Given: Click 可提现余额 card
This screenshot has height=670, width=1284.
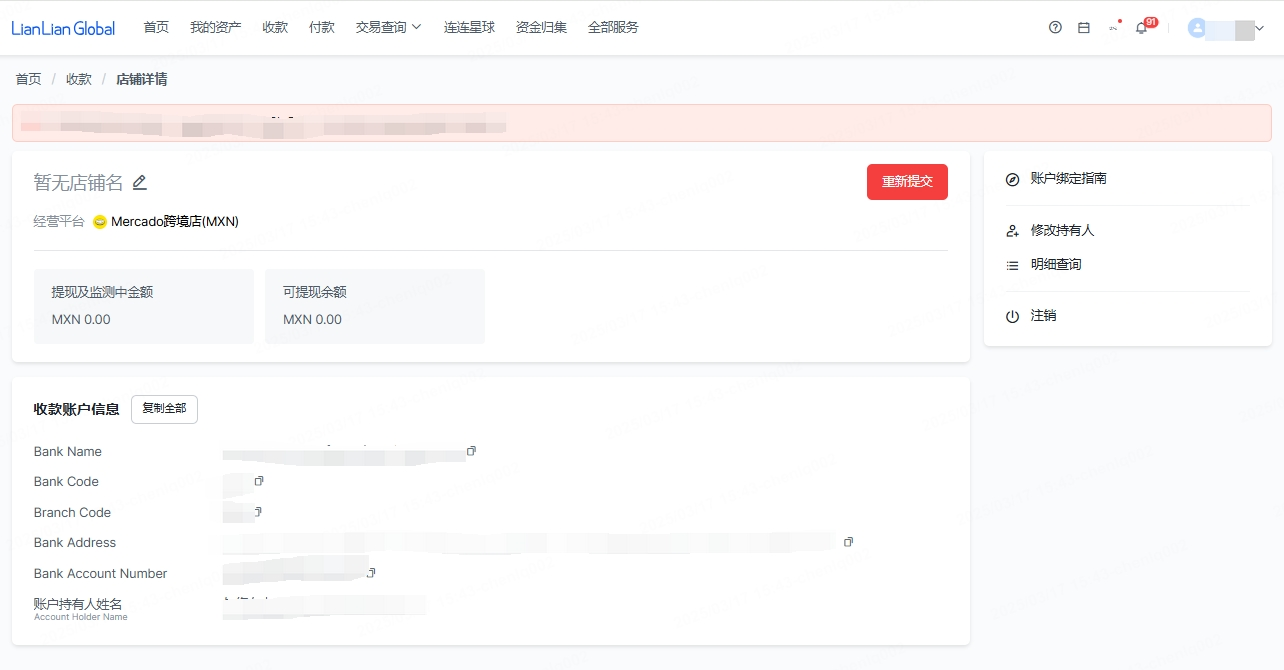Looking at the screenshot, I should pos(375,306).
